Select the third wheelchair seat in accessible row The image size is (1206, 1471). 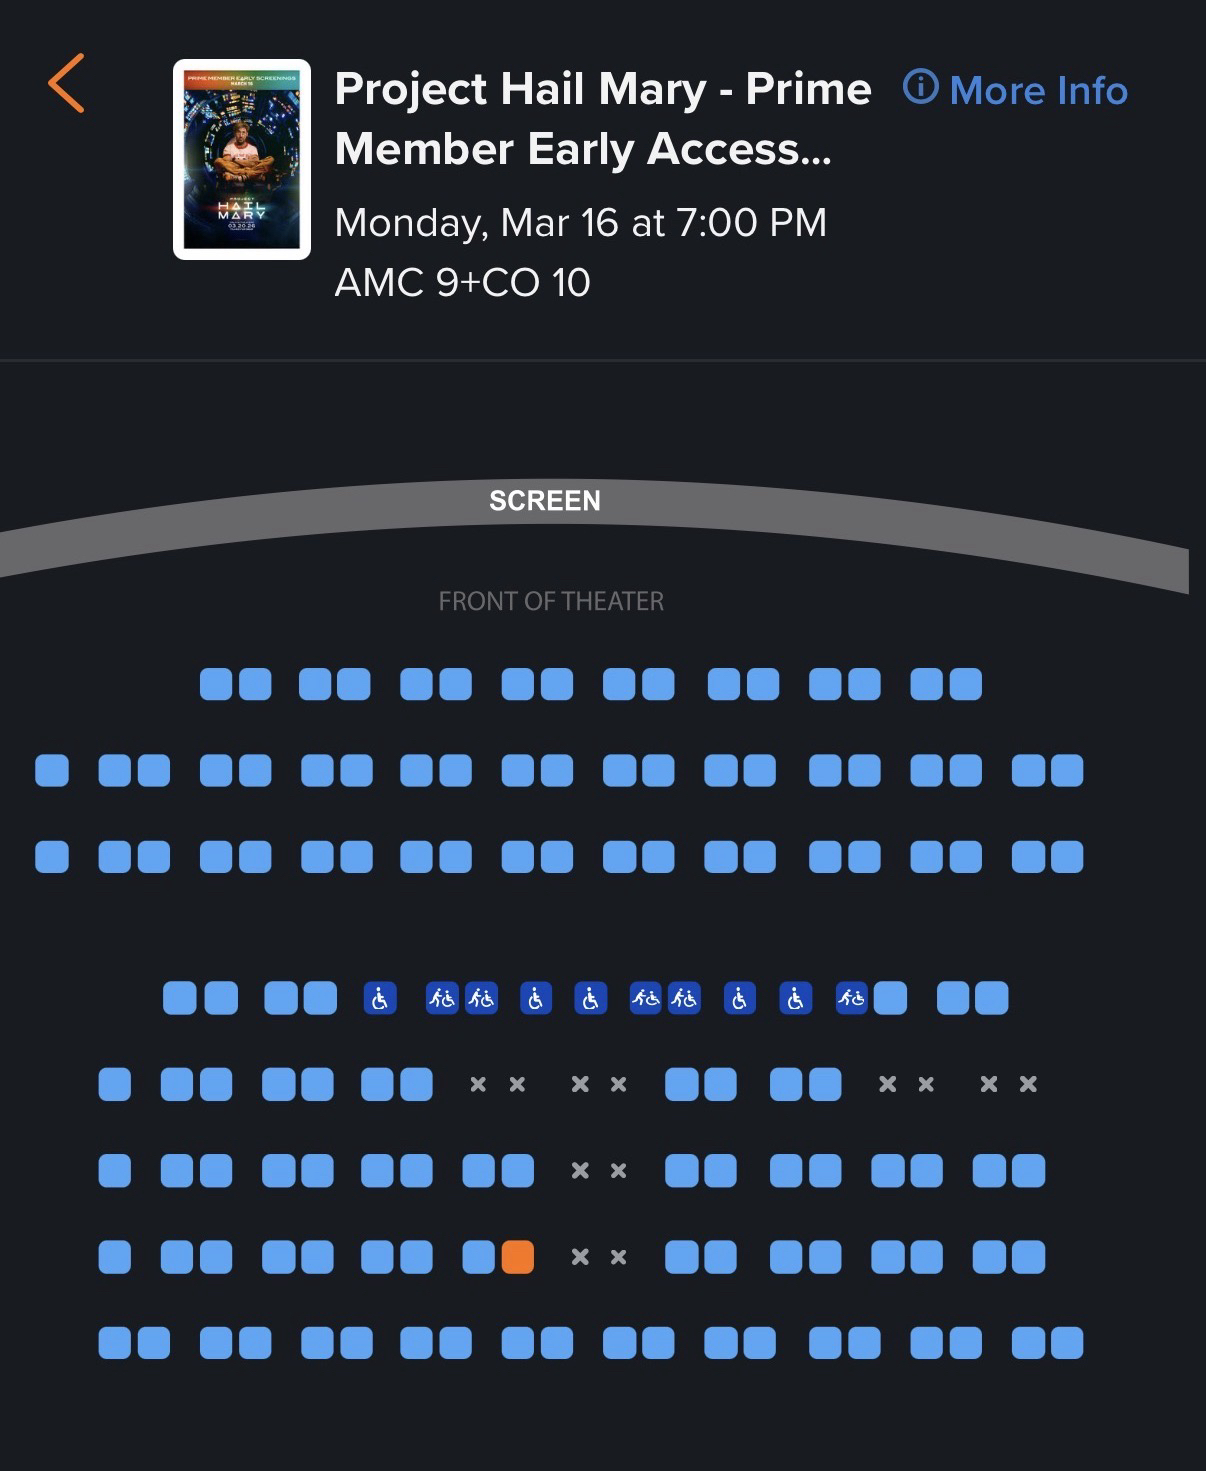pos(590,998)
